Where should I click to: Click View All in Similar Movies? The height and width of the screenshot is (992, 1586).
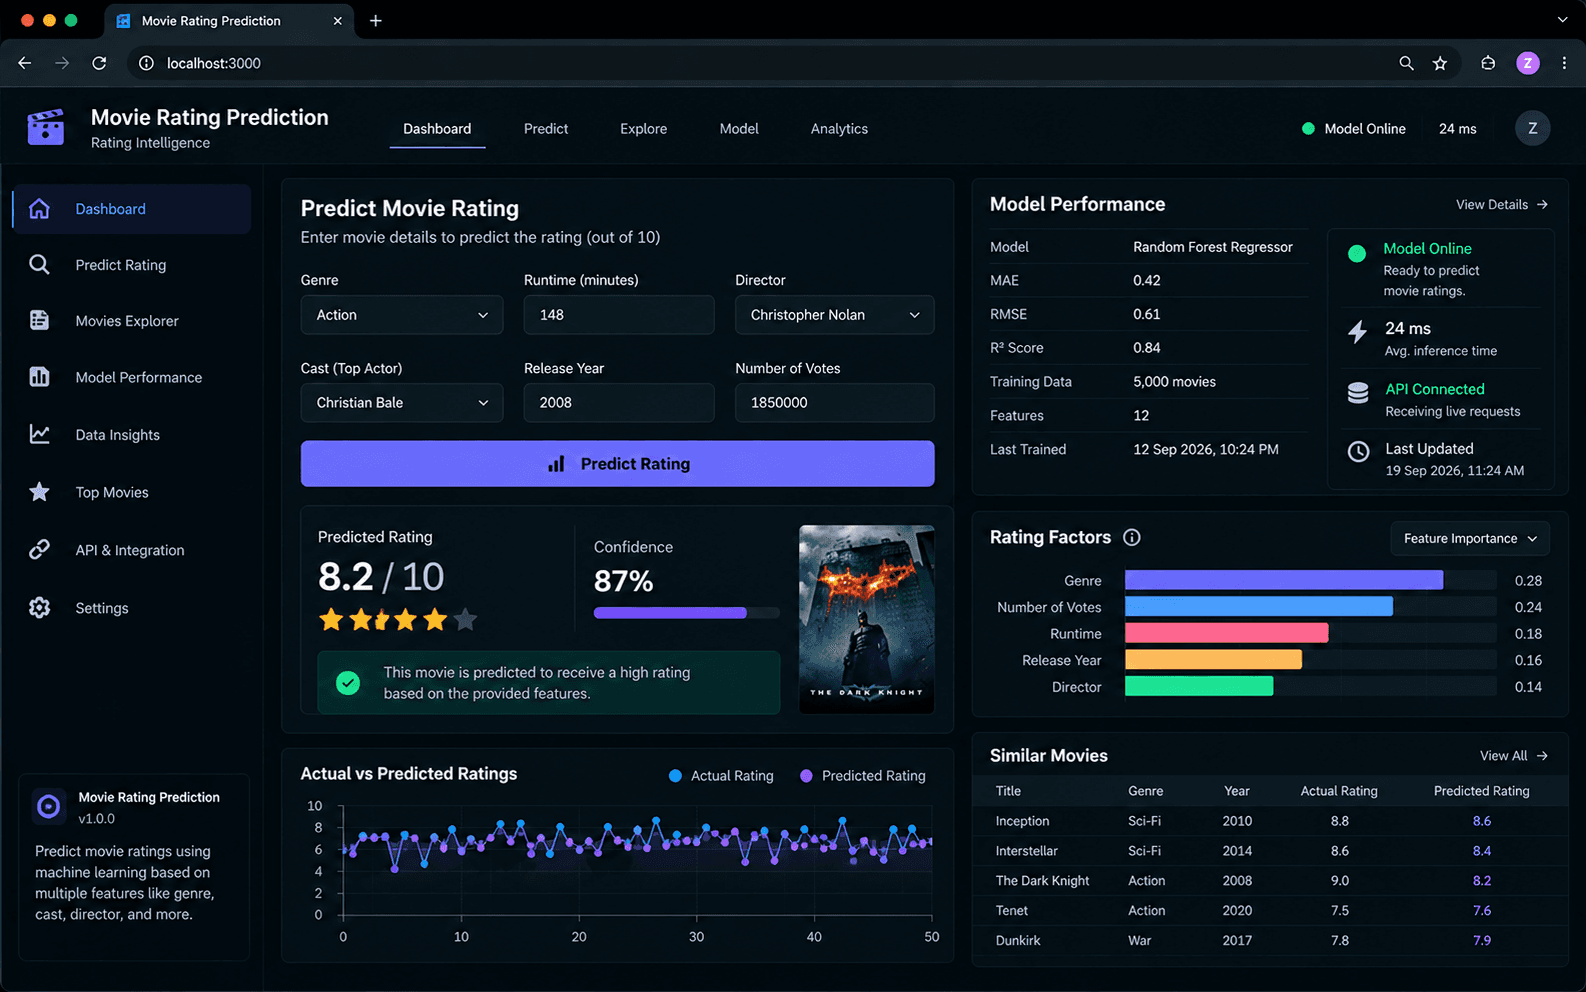tap(1514, 756)
